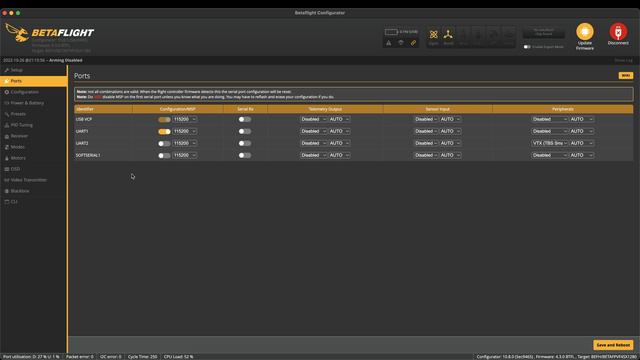Screen dimensions: 640x360
Task: Open UART1 Sensor Input Disabled dropdown
Action: [426, 131]
